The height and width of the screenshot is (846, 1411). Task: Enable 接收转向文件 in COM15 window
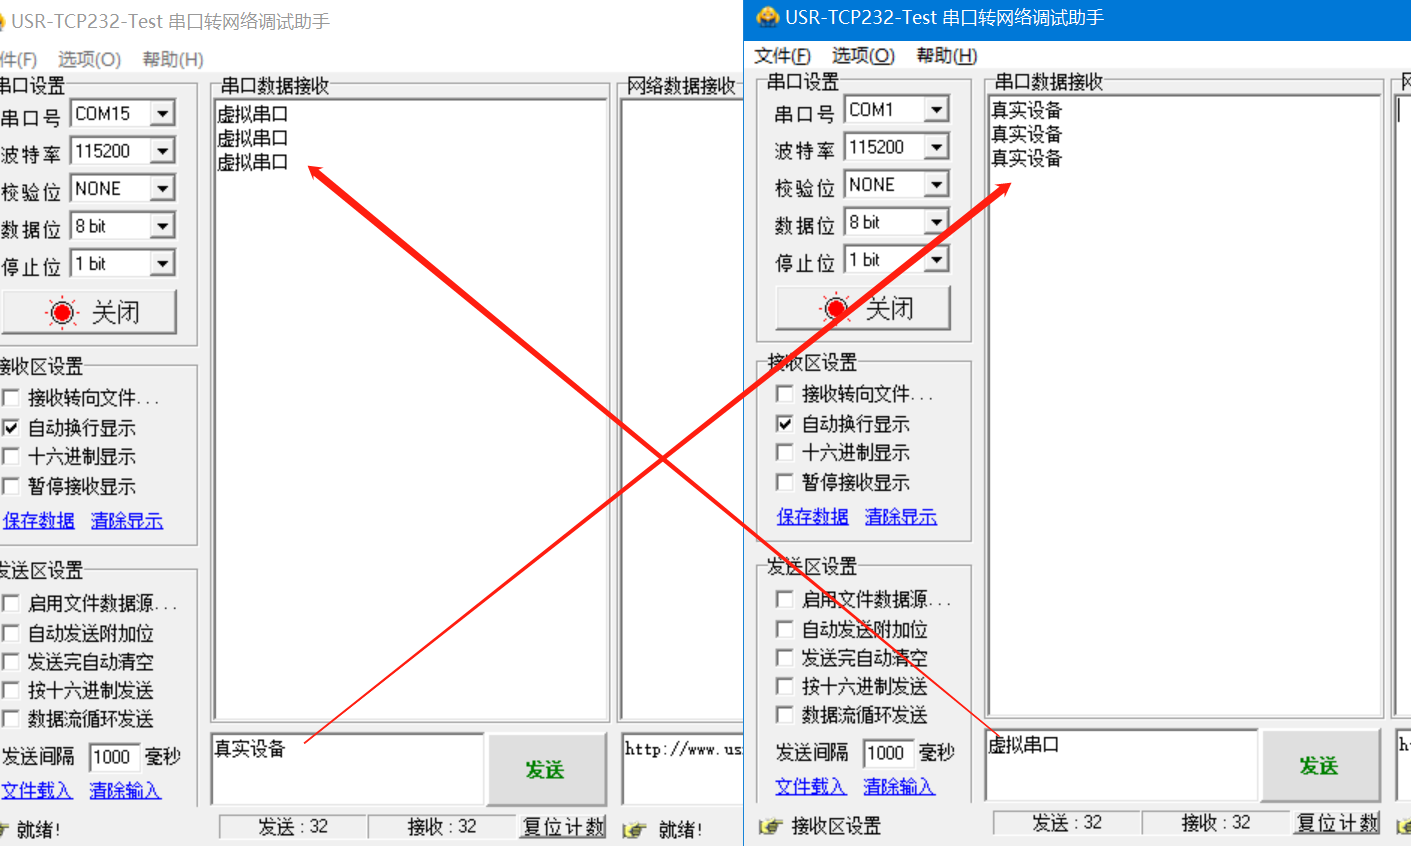click(10, 398)
